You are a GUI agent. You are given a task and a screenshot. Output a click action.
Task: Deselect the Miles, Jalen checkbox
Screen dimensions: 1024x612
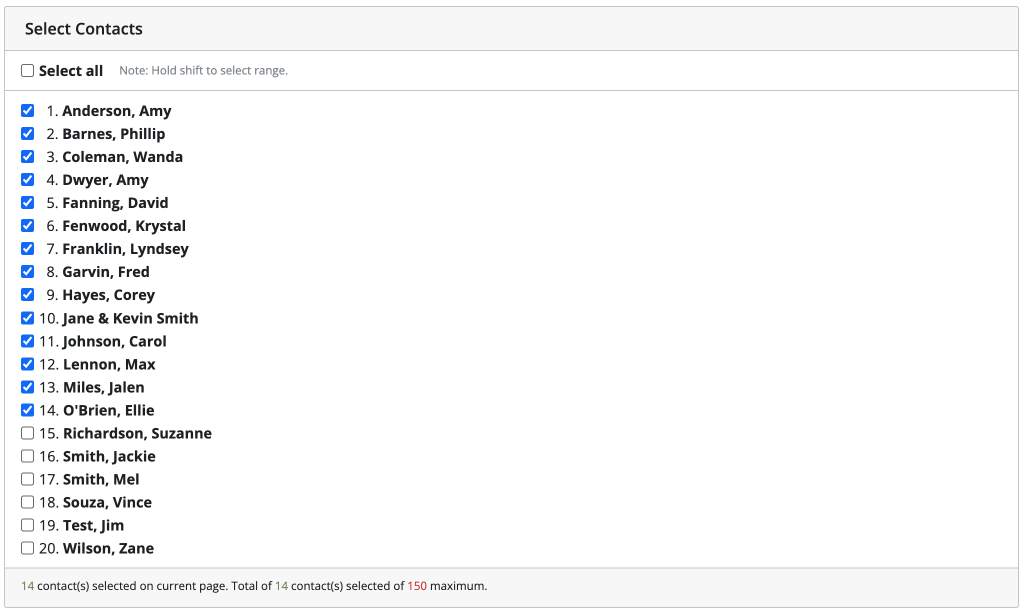[28, 387]
